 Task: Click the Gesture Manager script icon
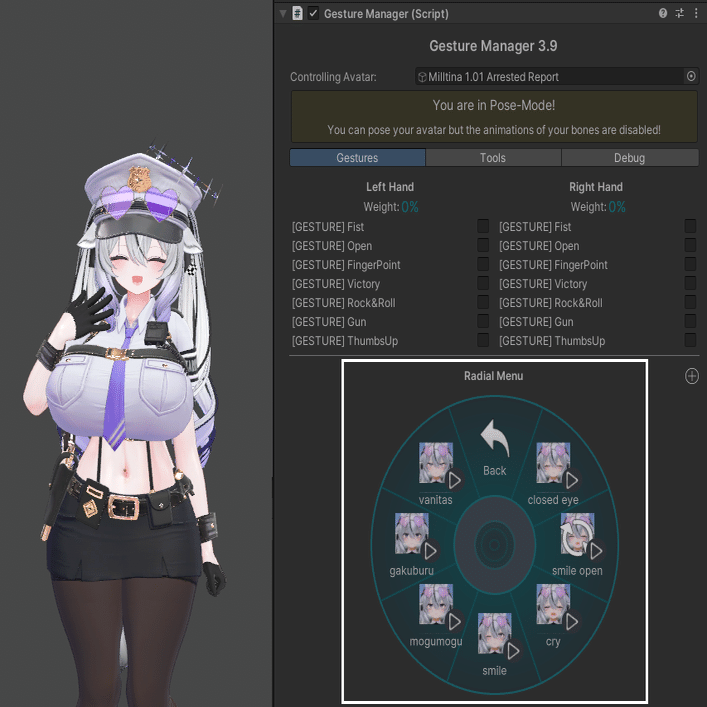[x=298, y=14]
